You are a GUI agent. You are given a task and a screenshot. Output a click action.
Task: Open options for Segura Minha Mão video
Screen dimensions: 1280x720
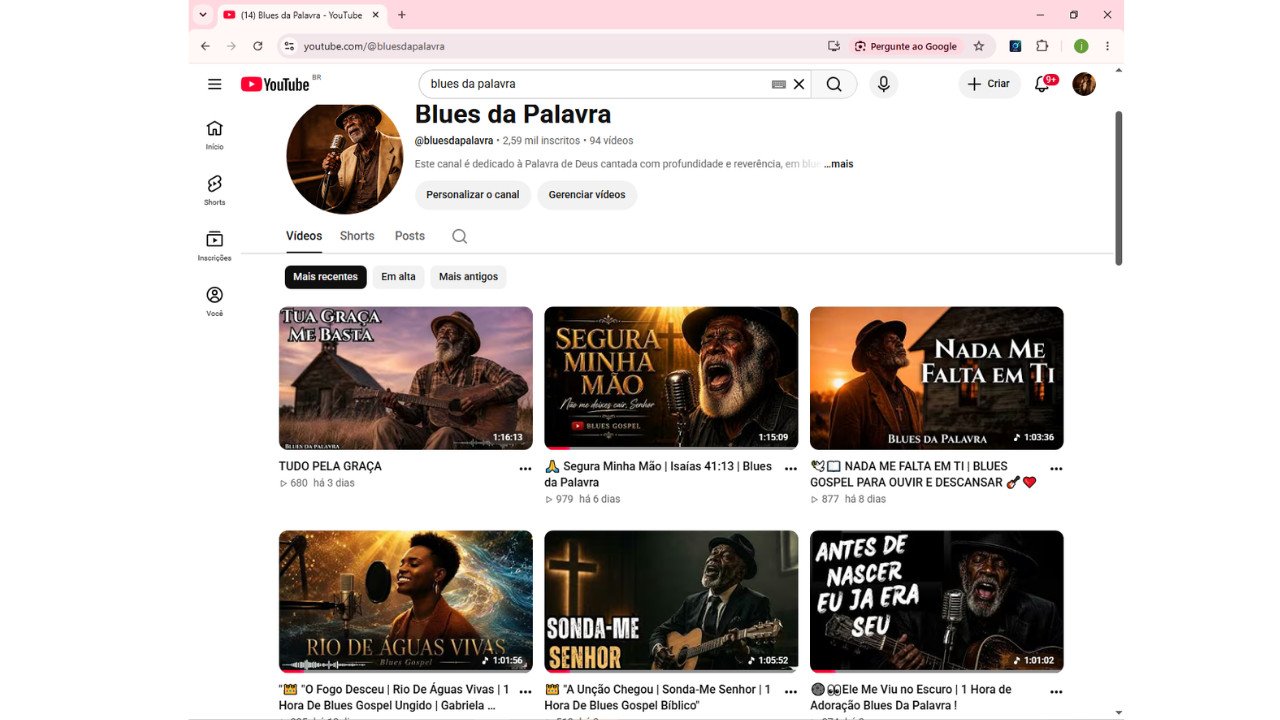pos(791,468)
